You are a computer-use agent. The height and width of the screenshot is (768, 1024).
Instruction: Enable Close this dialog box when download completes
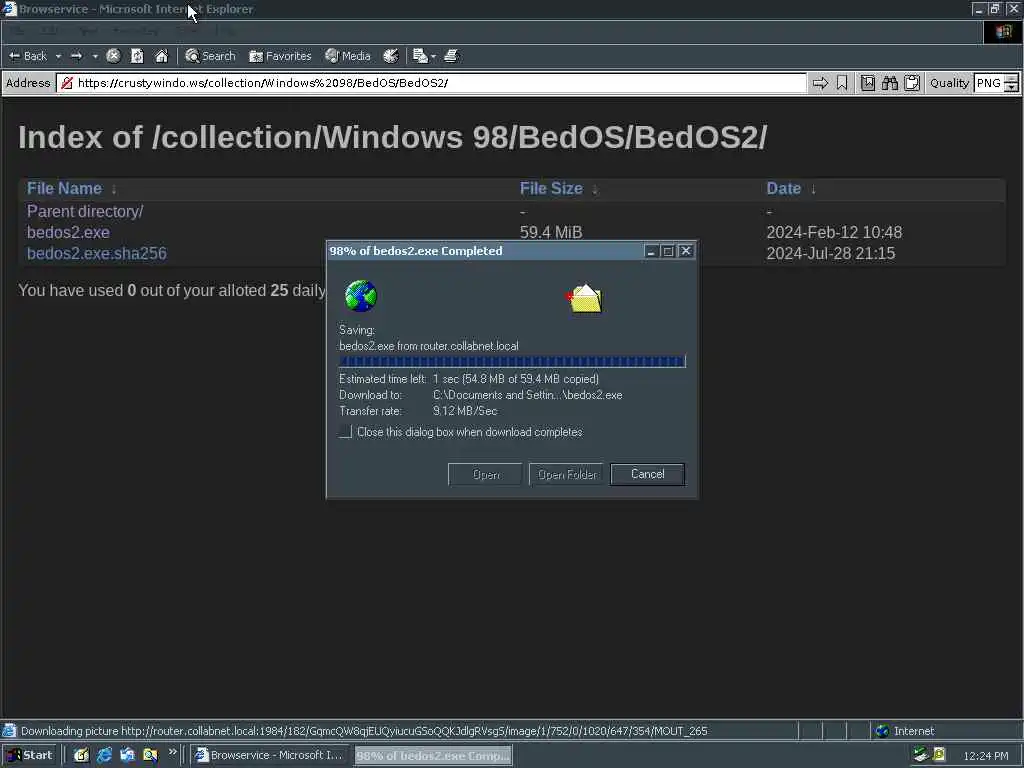pyautogui.click(x=345, y=432)
